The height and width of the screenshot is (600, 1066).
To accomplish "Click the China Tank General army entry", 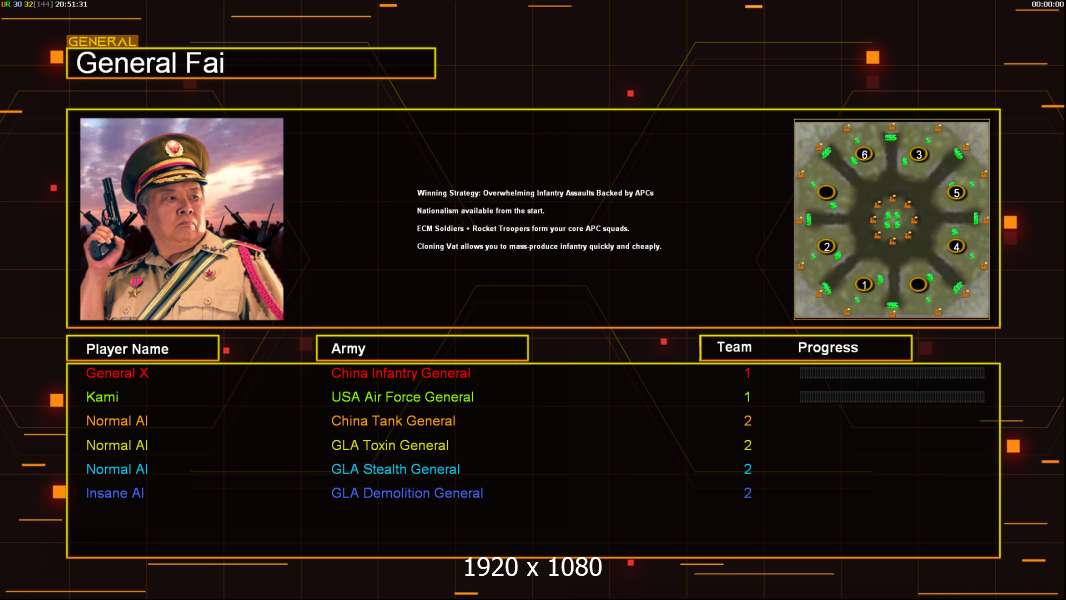I will click(x=394, y=421).
